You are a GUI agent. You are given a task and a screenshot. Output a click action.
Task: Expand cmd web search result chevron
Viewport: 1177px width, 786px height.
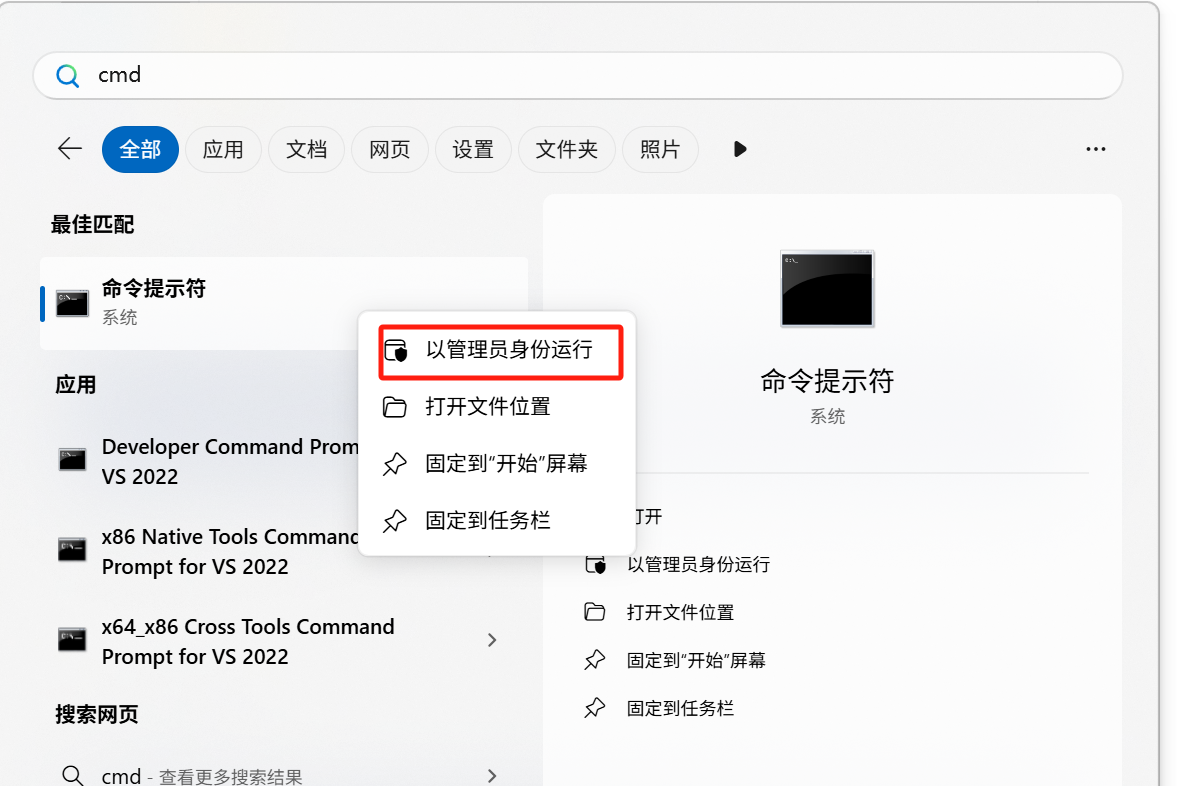click(x=492, y=775)
